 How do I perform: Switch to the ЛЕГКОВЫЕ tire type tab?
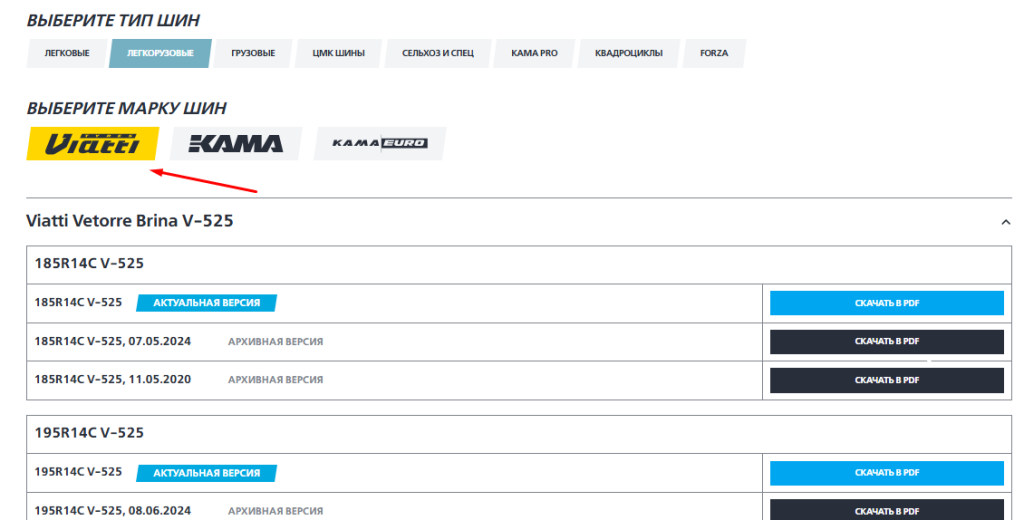[x=67, y=53]
